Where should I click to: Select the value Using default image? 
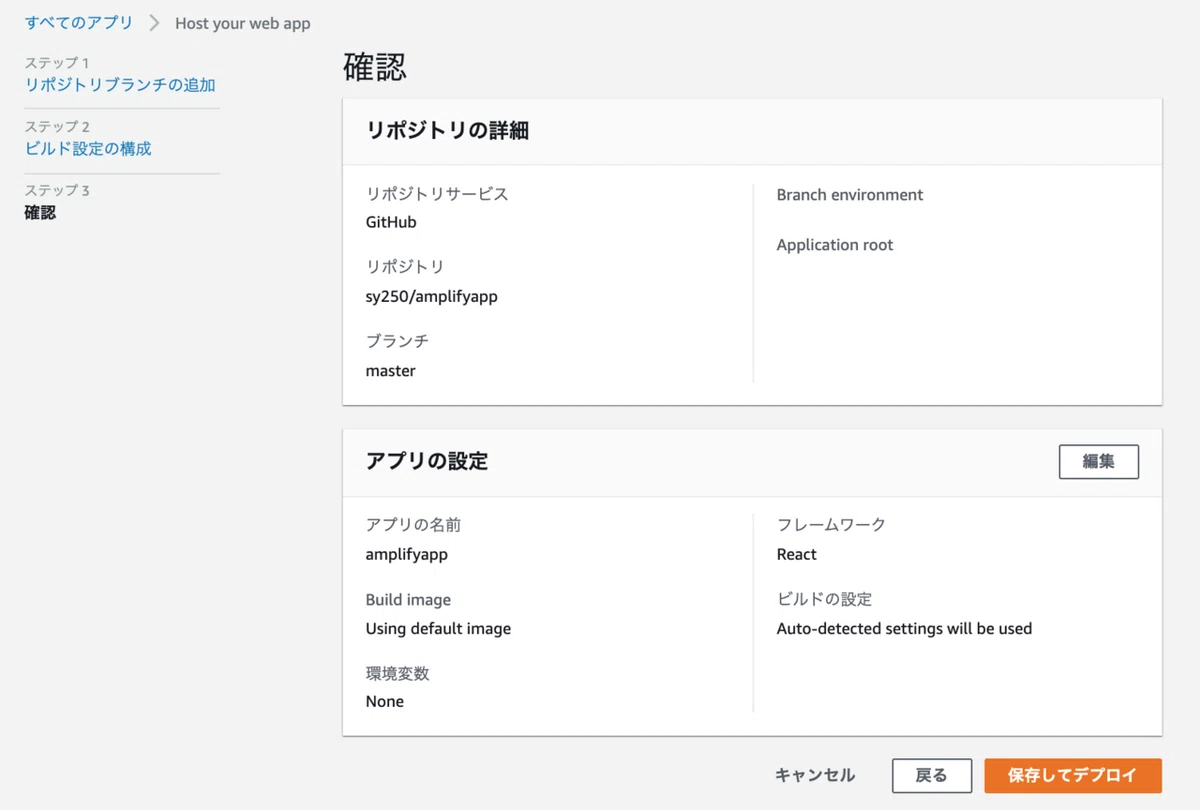coord(438,629)
